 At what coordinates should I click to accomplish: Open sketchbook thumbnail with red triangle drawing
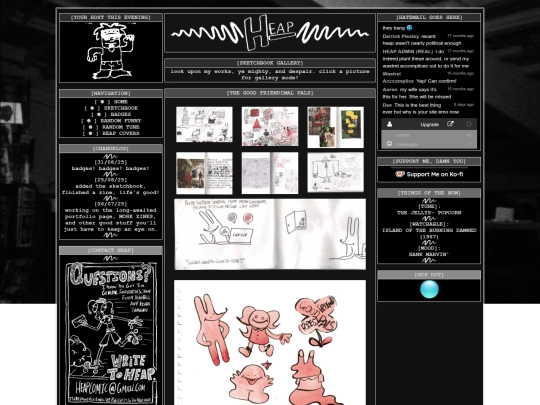(270, 126)
